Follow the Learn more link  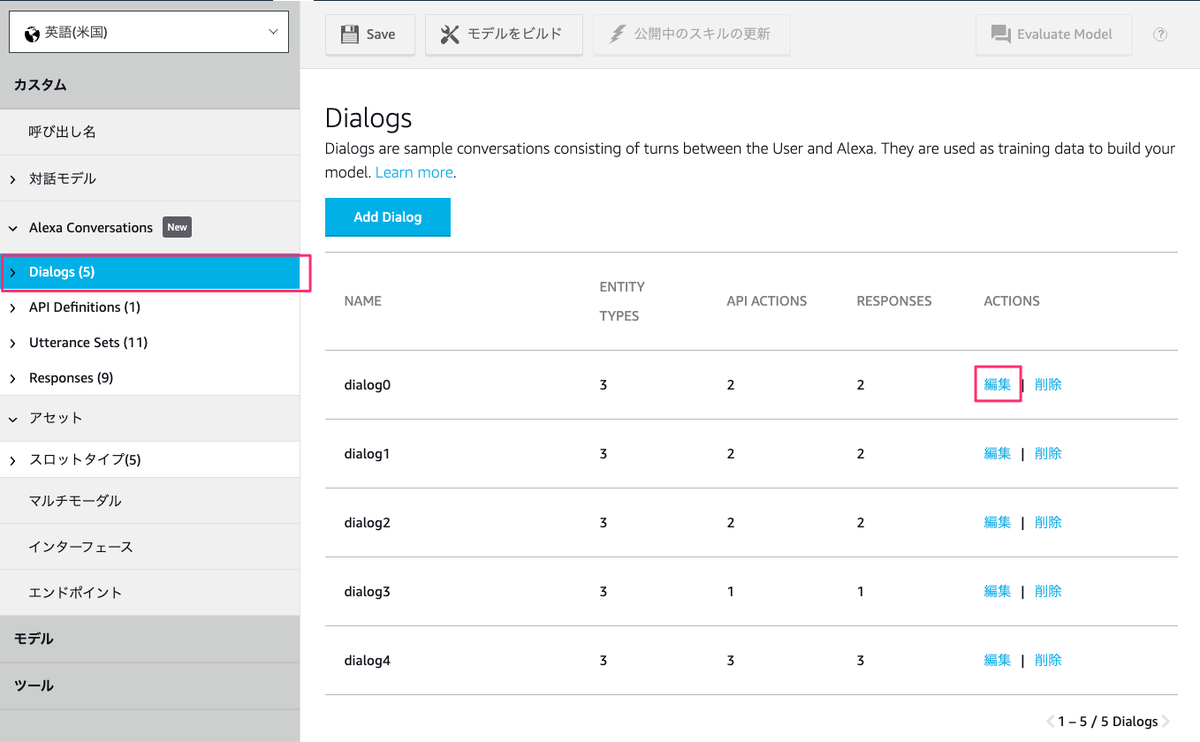click(414, 172)
